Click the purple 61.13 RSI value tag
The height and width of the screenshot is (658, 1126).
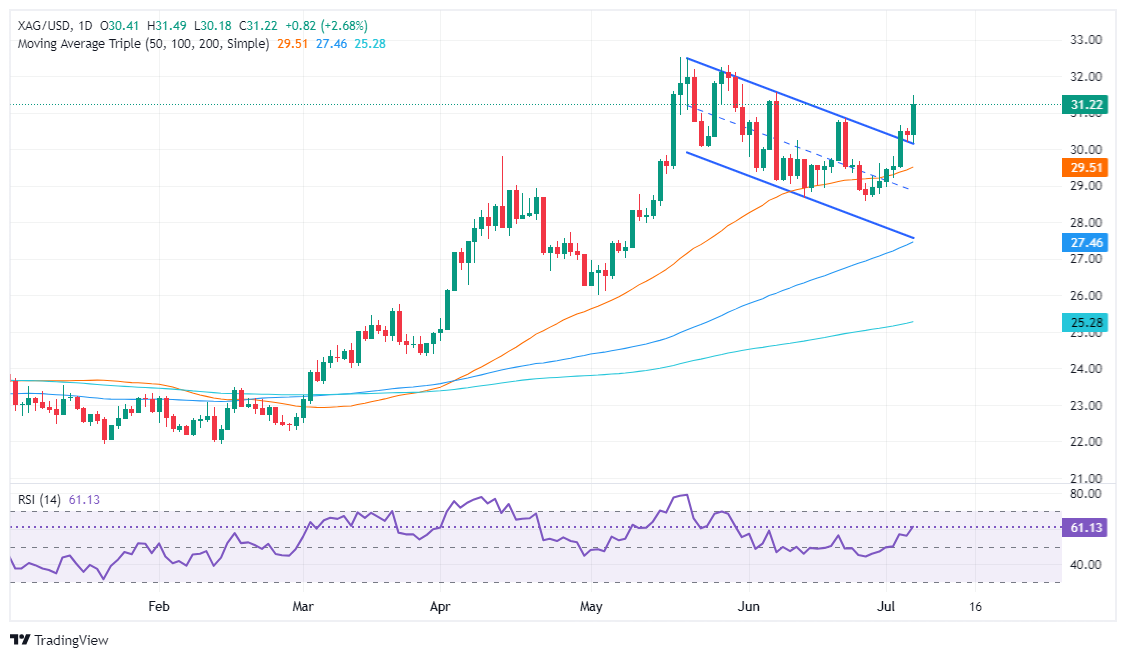pyautogui.click(x=1085, y=528)
